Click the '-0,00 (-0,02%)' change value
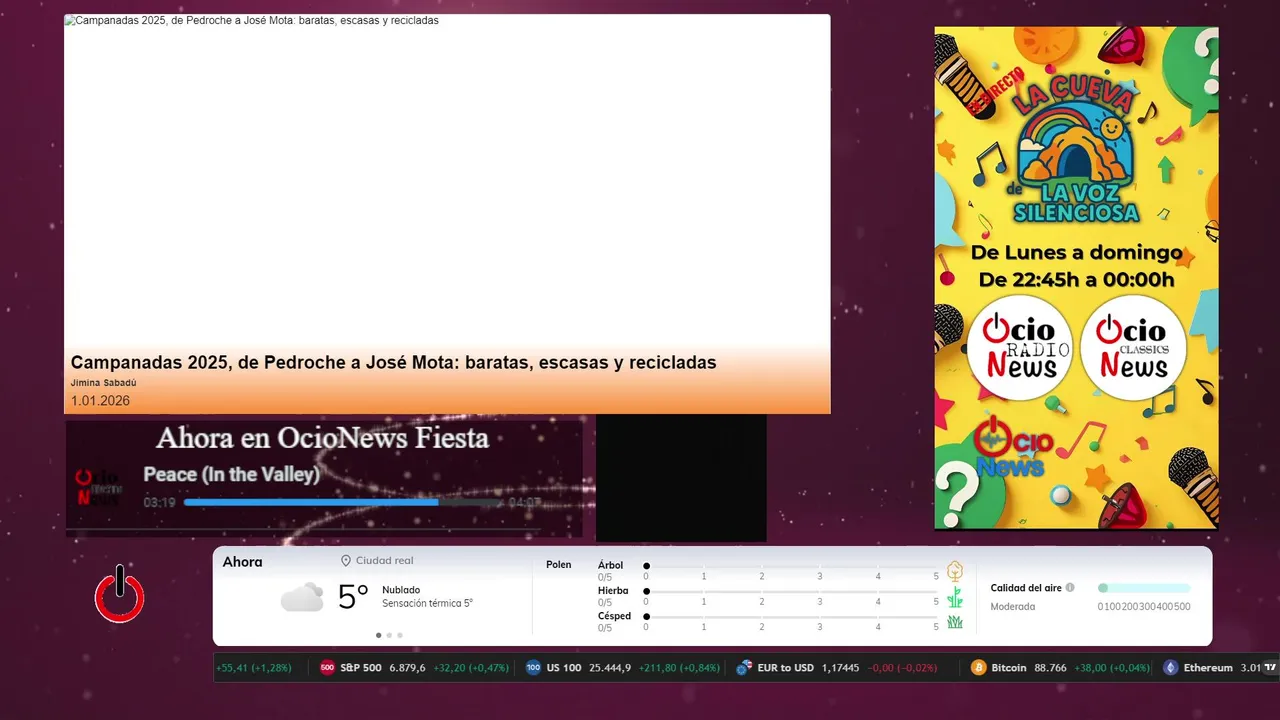The height and width of the screenshot is (720, 1280). 902,668
